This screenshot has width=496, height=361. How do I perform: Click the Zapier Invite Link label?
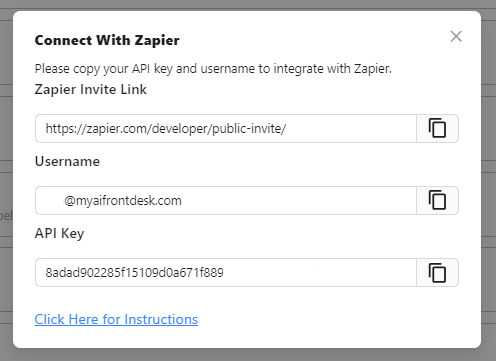pos(91,89)
